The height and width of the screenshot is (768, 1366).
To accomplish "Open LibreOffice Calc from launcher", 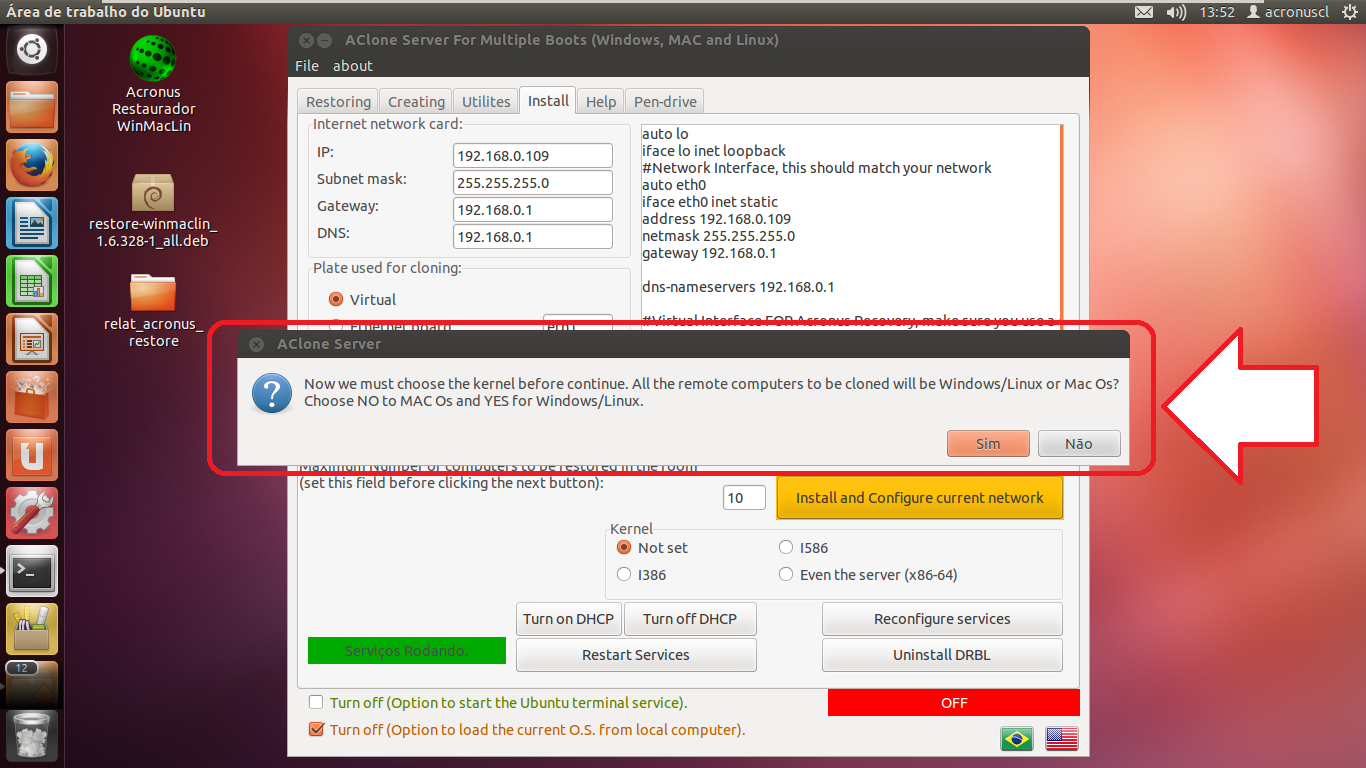I will 32,281.
